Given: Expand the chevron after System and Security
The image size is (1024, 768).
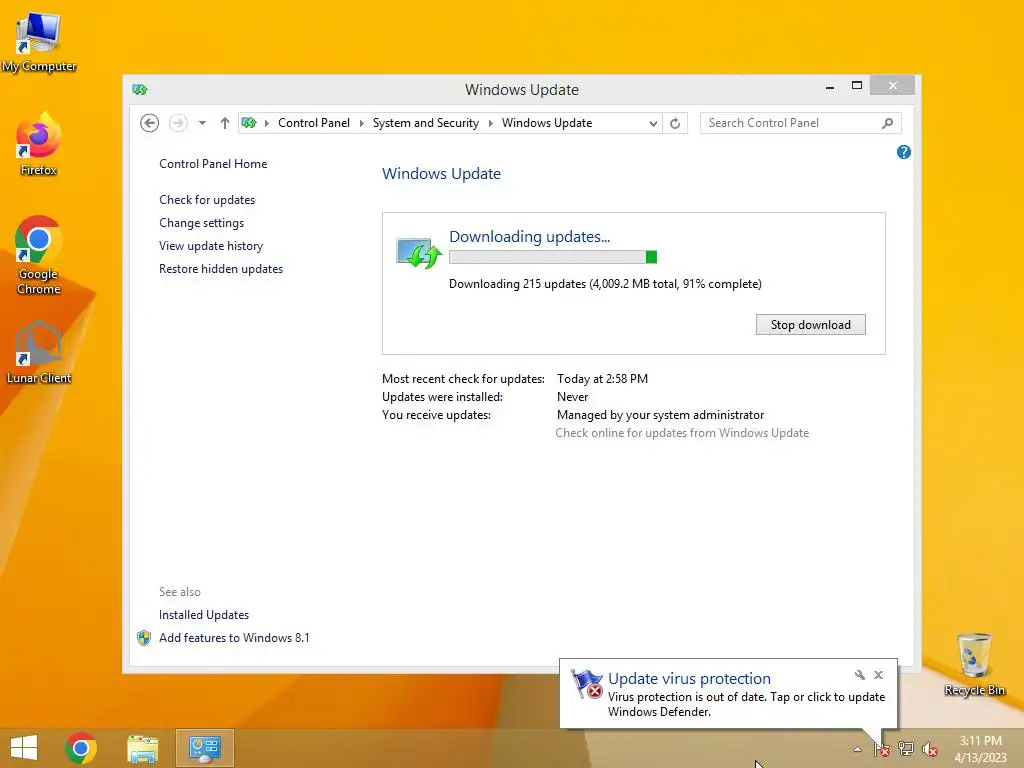Looking at the screenshot, I should click(490, 123).
